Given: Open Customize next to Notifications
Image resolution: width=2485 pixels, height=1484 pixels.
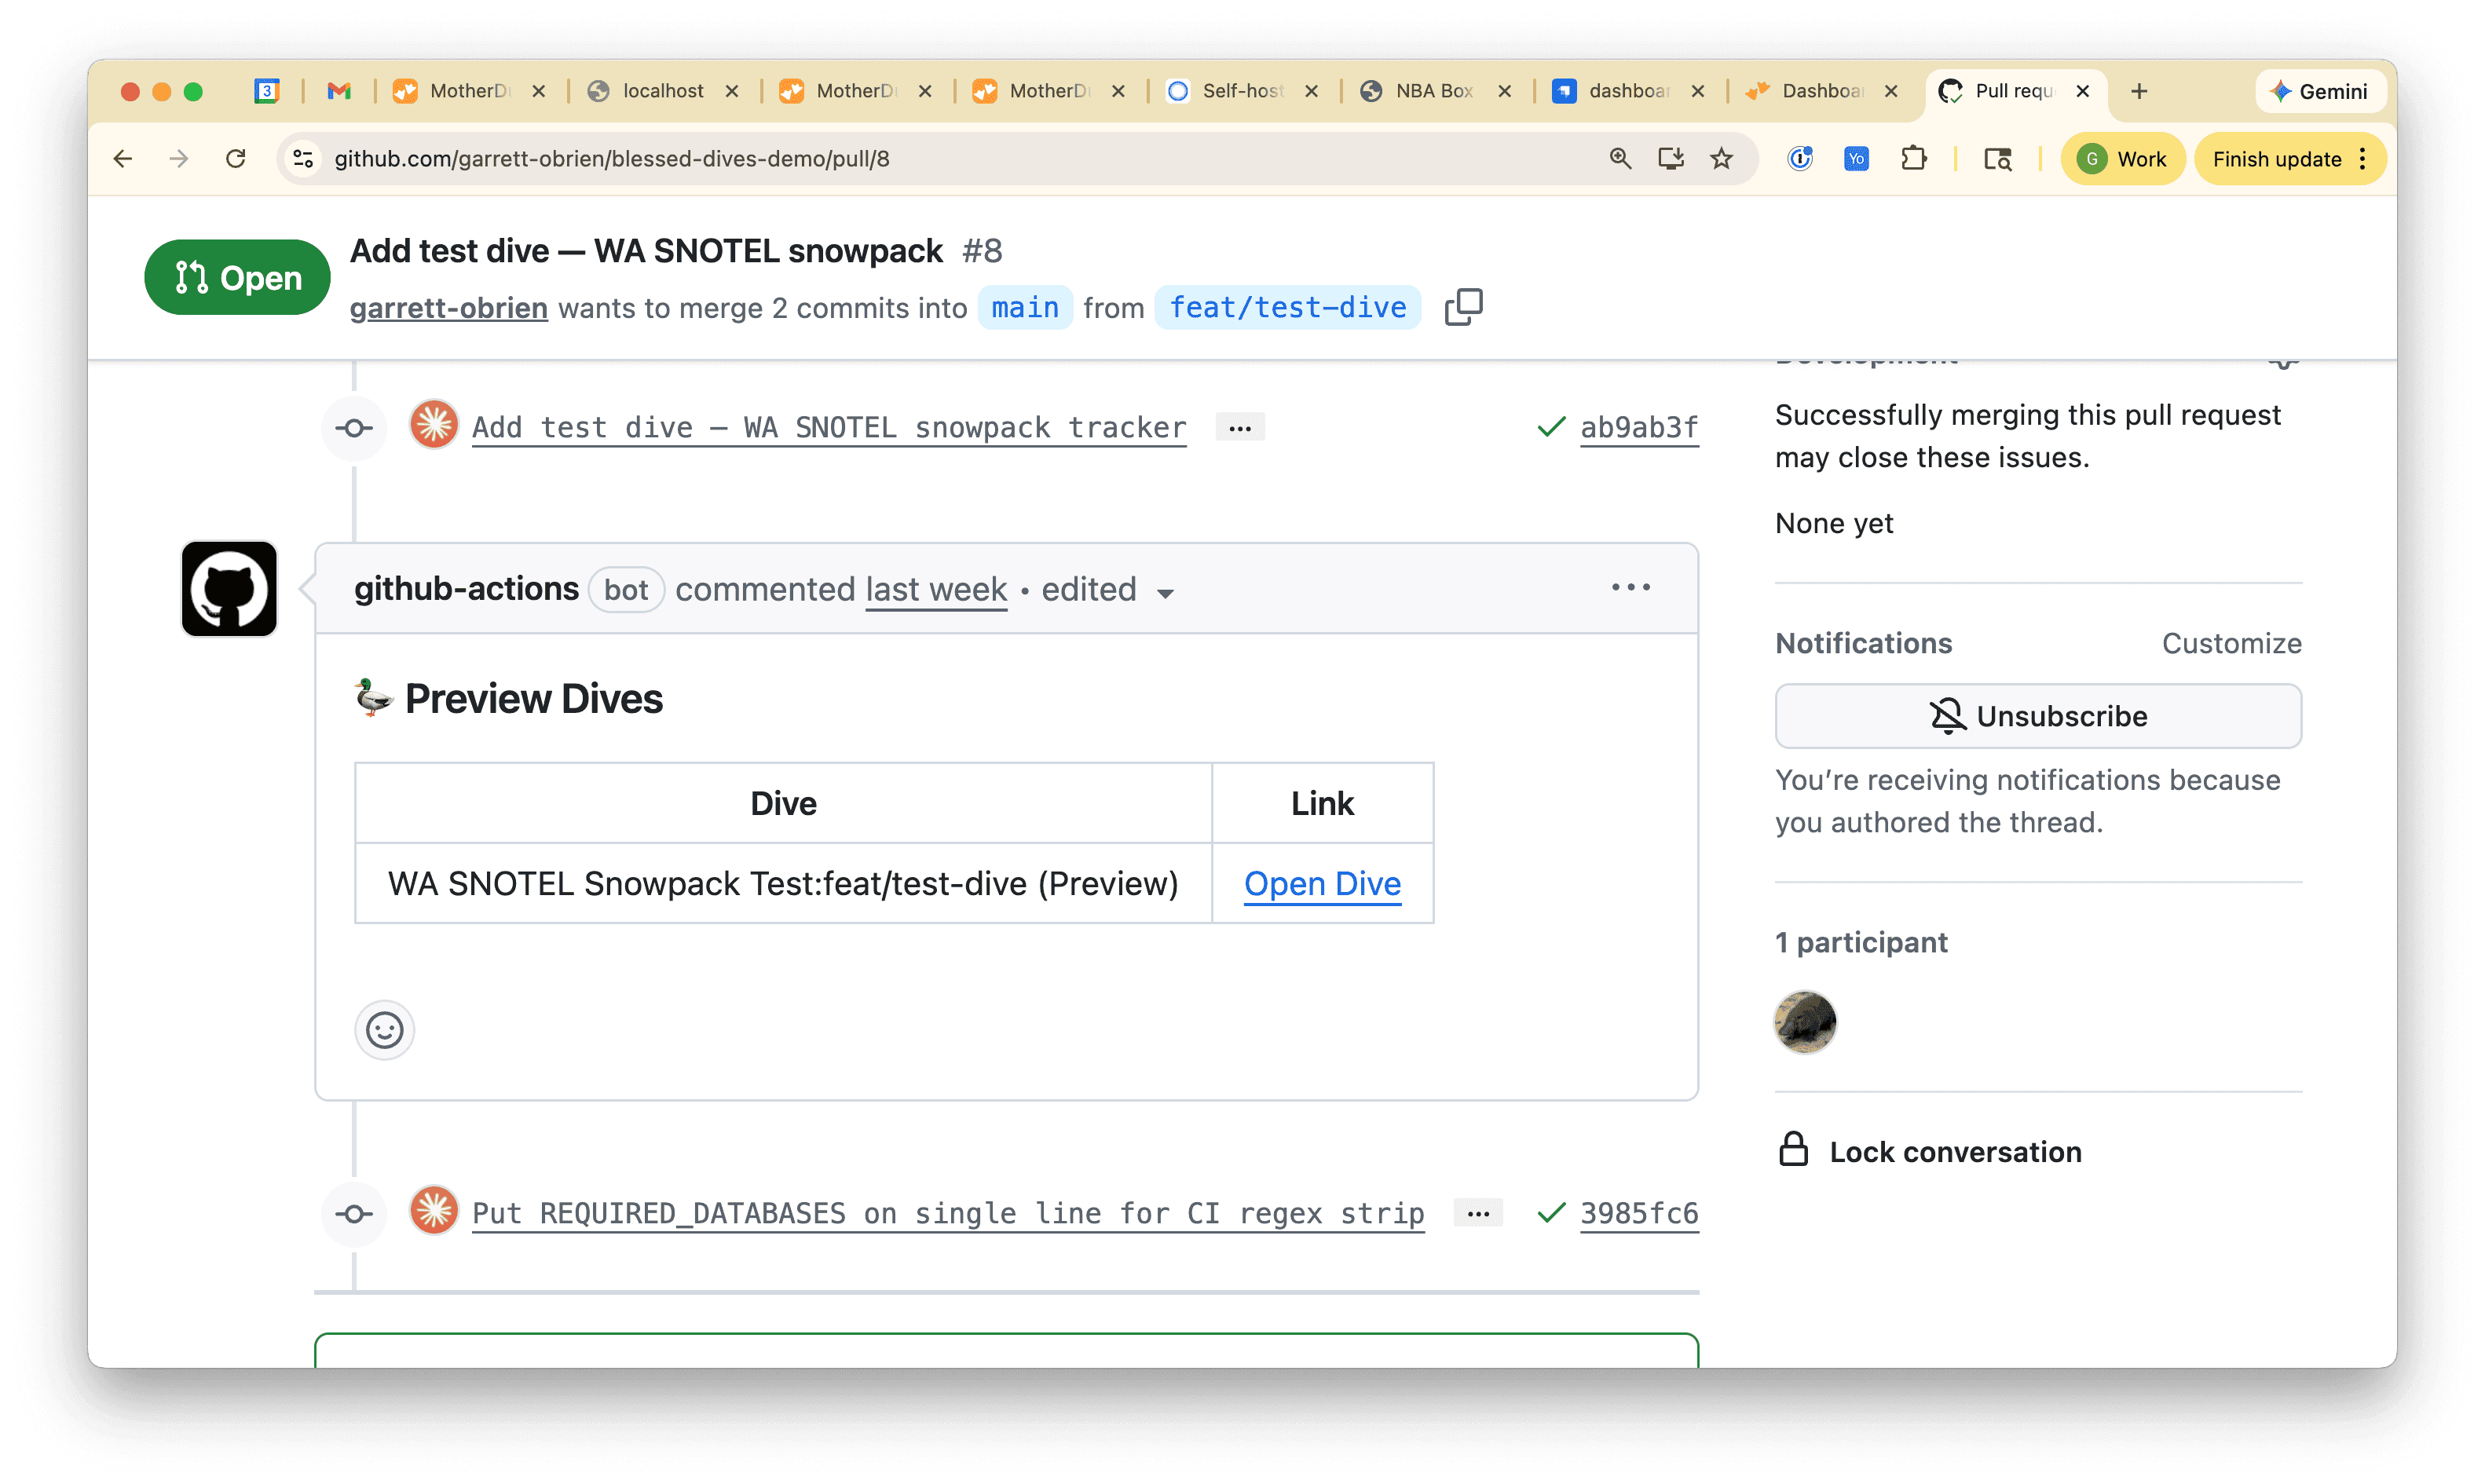Looking at the screenshot, I should (x=2232, y=643).
